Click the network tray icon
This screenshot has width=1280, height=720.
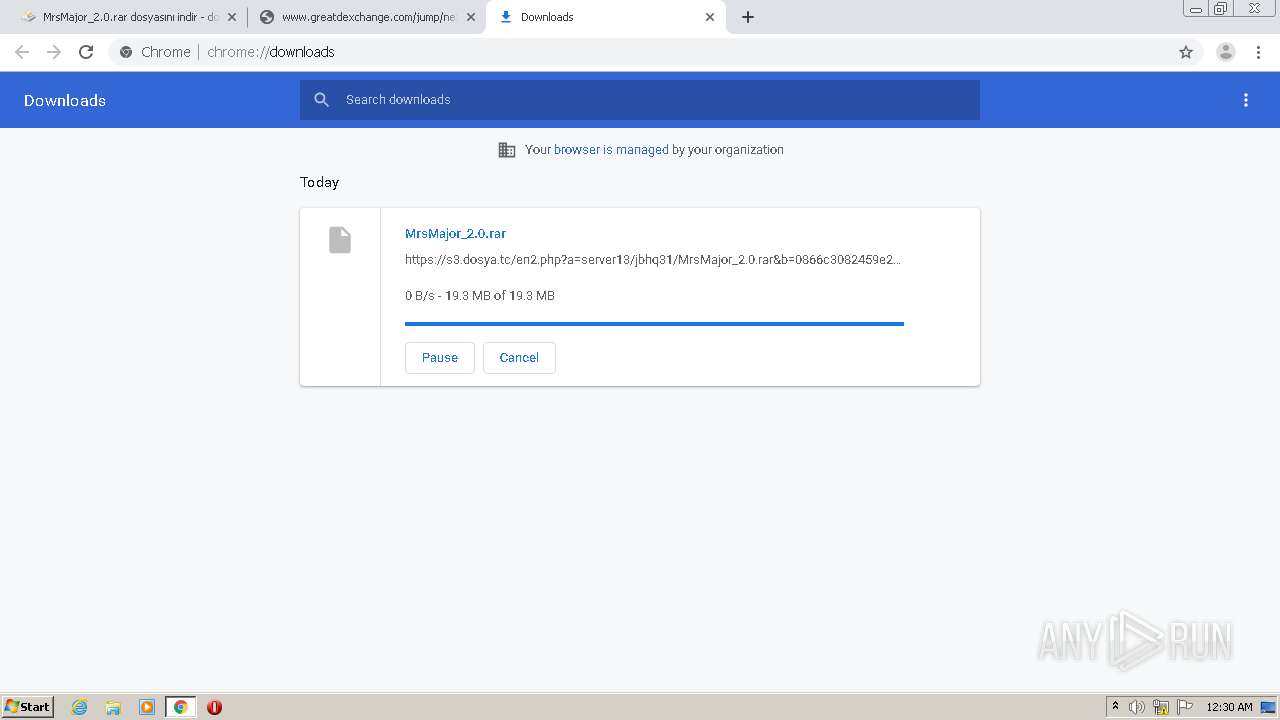coord(1161,707)
